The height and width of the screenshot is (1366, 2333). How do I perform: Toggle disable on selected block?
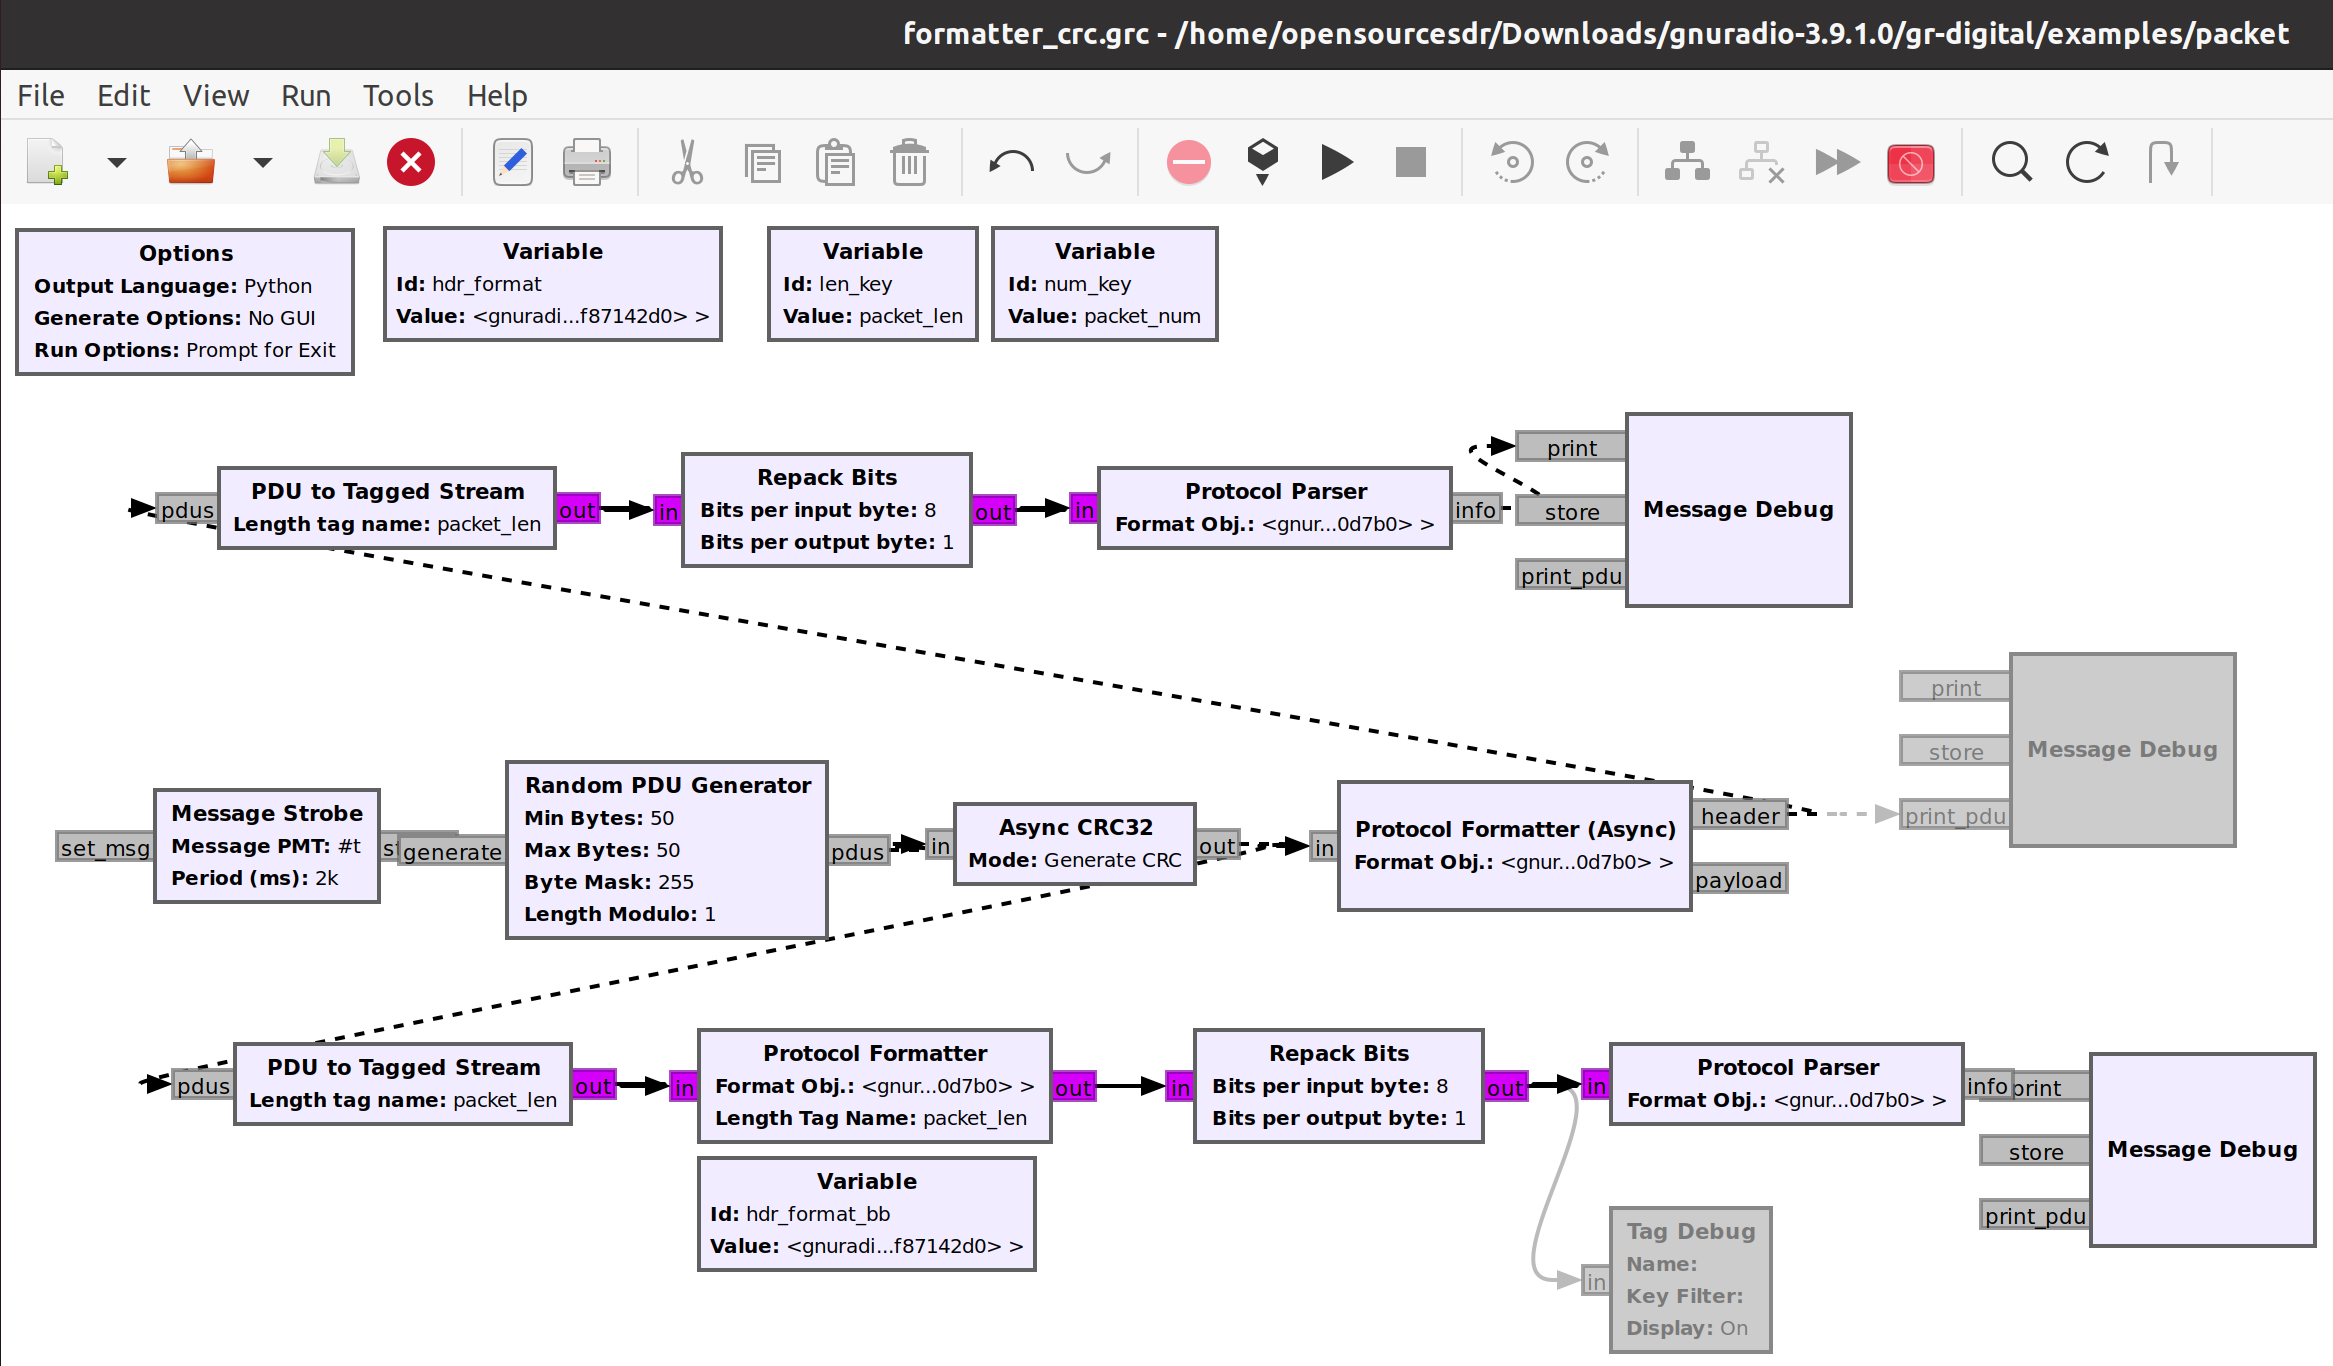(x=1761, y=162)
